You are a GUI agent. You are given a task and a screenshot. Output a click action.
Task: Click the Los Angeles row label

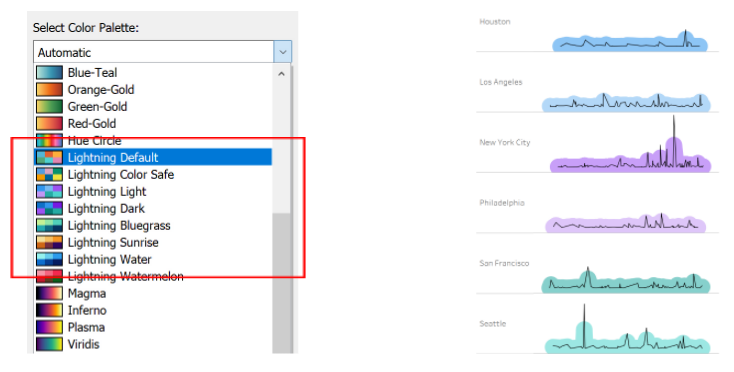click(x=501, y=82)
